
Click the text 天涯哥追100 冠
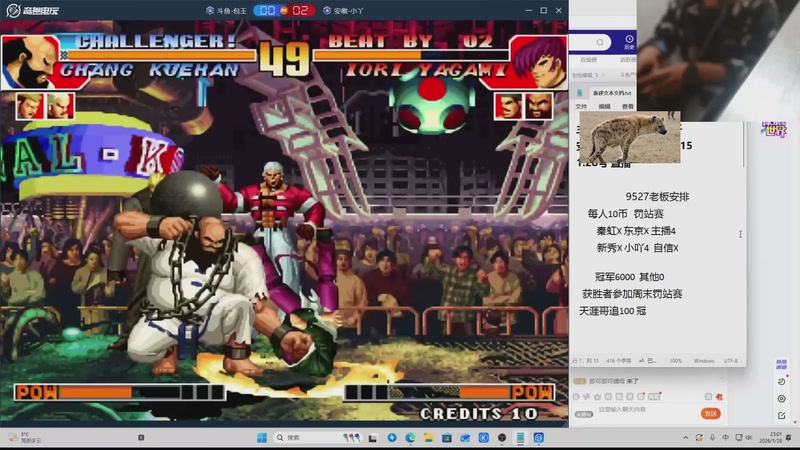pos(612,311)
